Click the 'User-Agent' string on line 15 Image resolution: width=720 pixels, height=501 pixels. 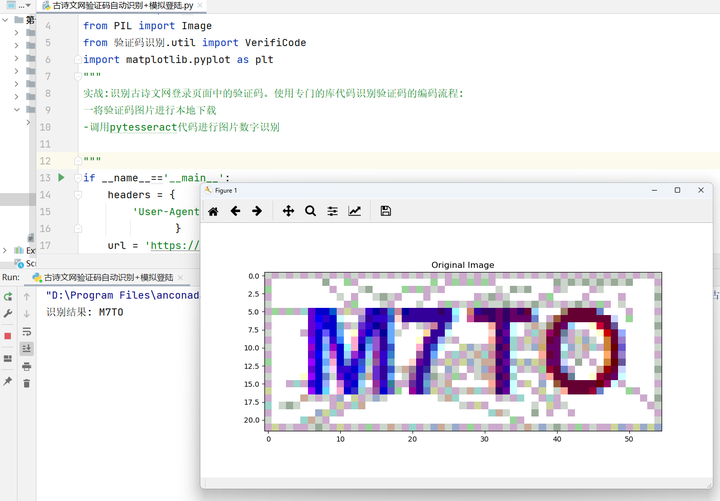(166, 212)
